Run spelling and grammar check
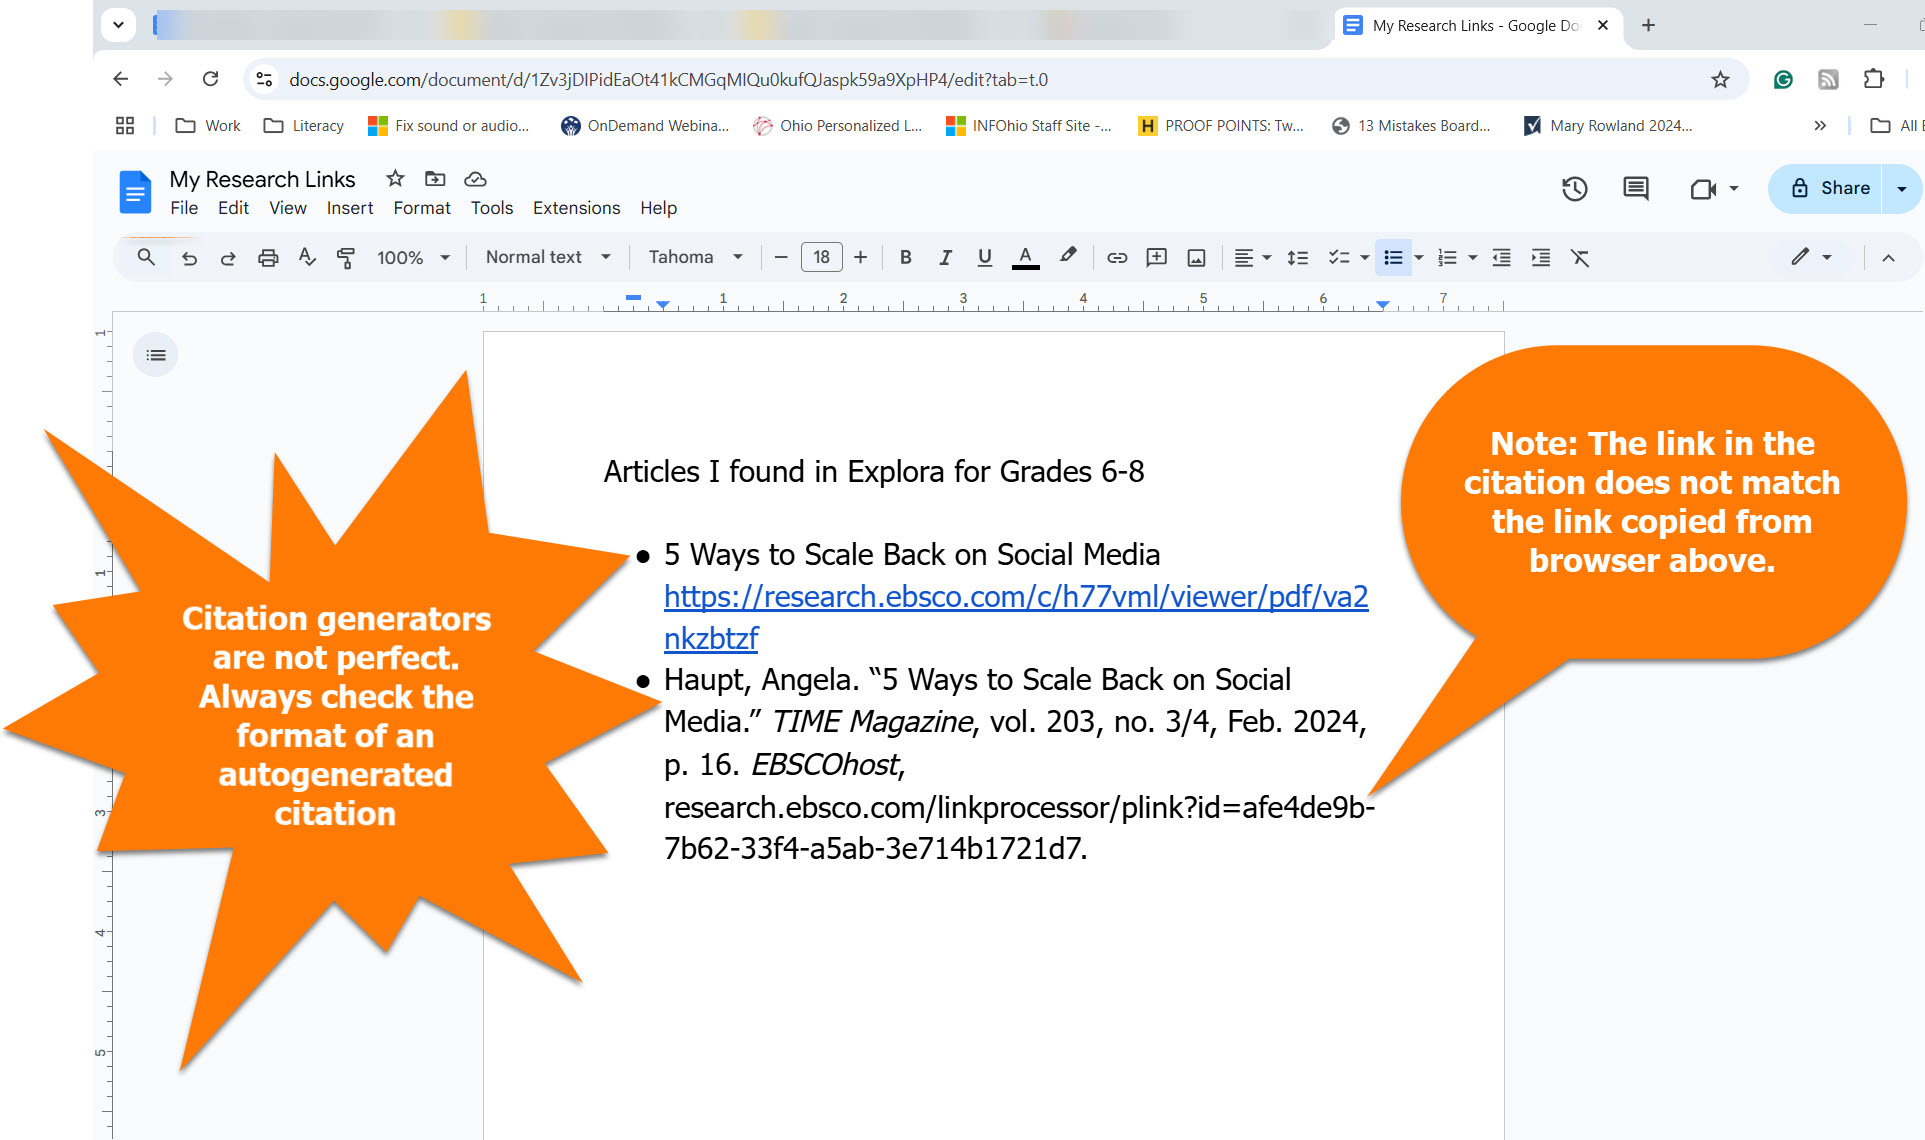 pos(307,257)
